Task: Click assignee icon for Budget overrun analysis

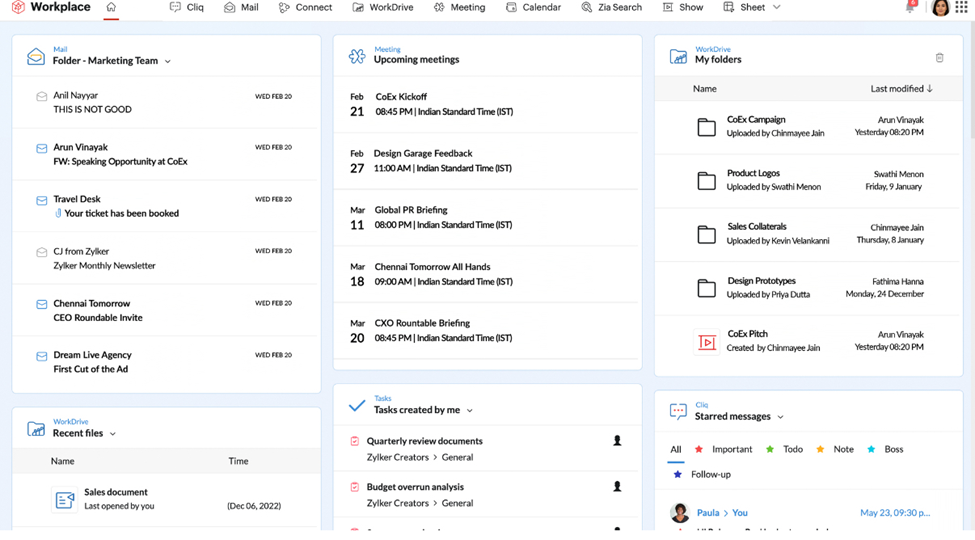Action: coord(617,486)
